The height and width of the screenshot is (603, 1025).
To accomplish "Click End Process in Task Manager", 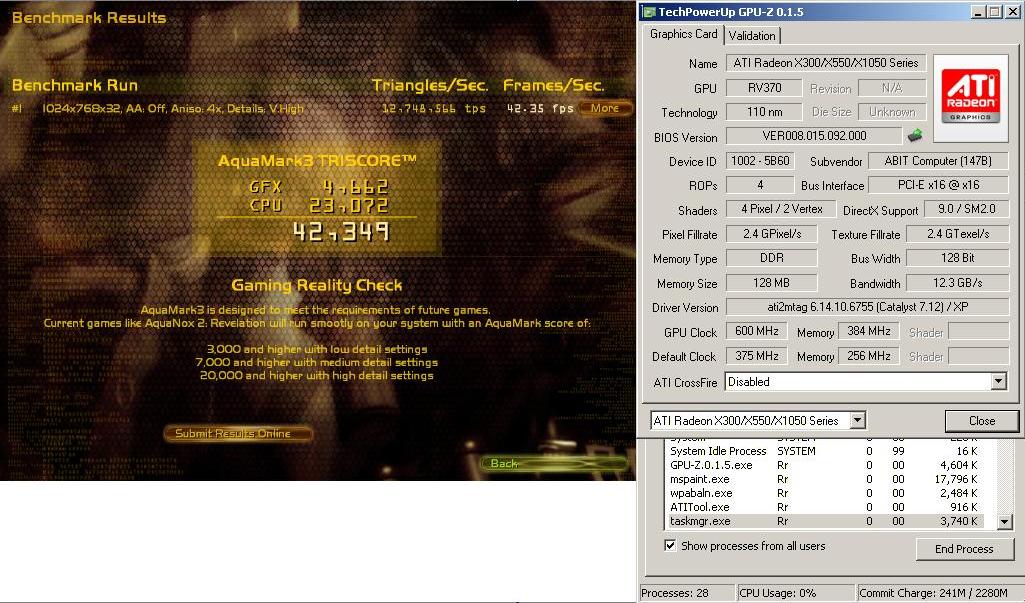I will click(x=964, y=549).
